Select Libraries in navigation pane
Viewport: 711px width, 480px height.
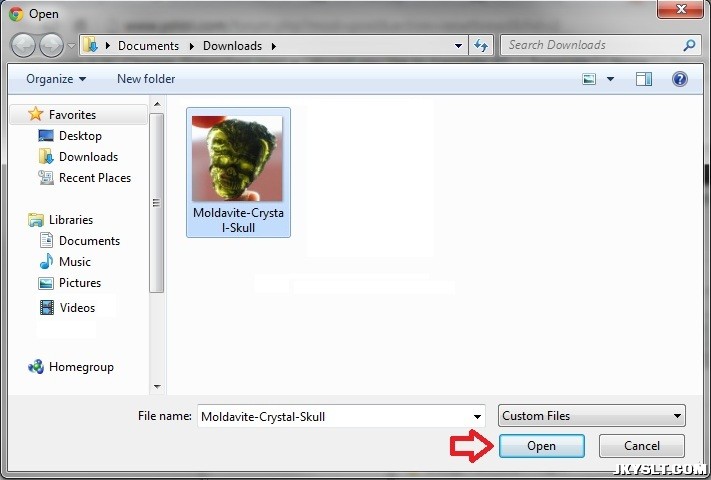[x=71, y=220]
